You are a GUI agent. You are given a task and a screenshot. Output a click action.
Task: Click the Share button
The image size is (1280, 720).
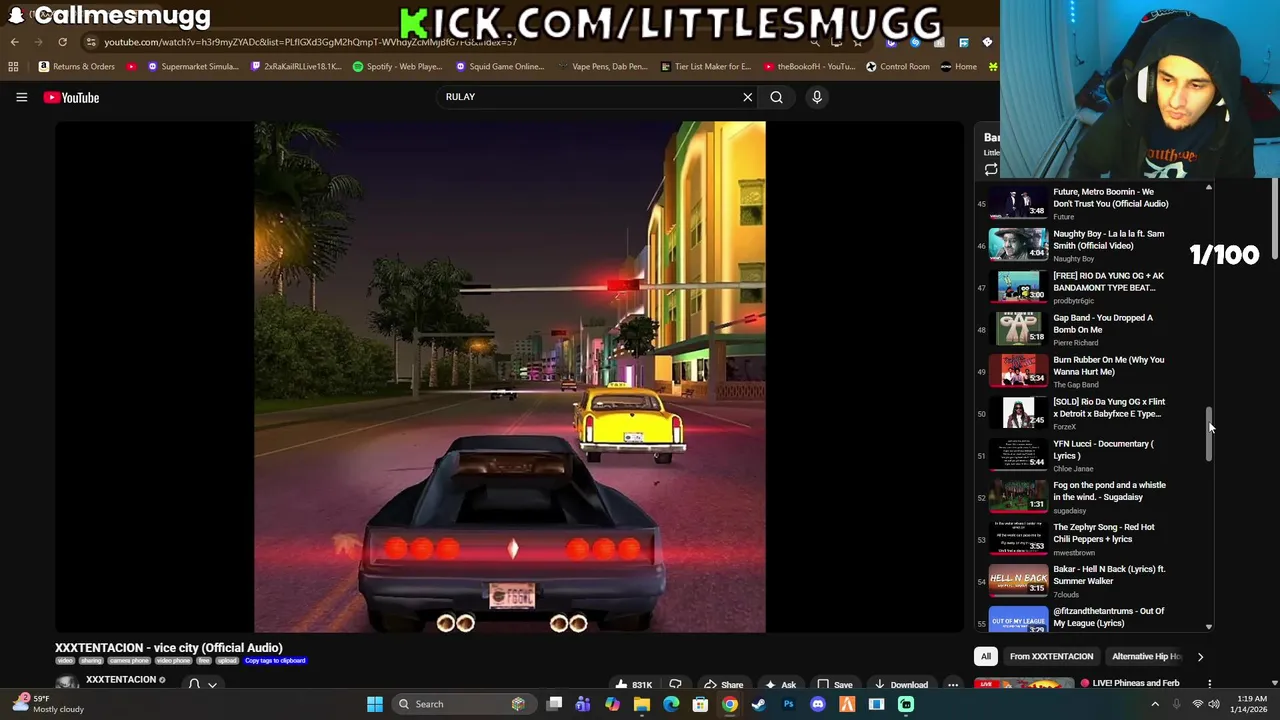pyautogui.click(x=723, y=685)
